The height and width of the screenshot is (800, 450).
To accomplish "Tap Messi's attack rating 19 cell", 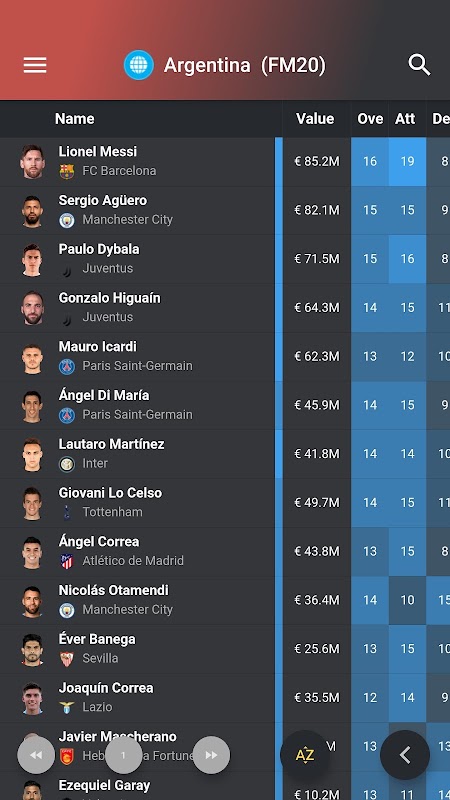I will [x=407, y=162].
